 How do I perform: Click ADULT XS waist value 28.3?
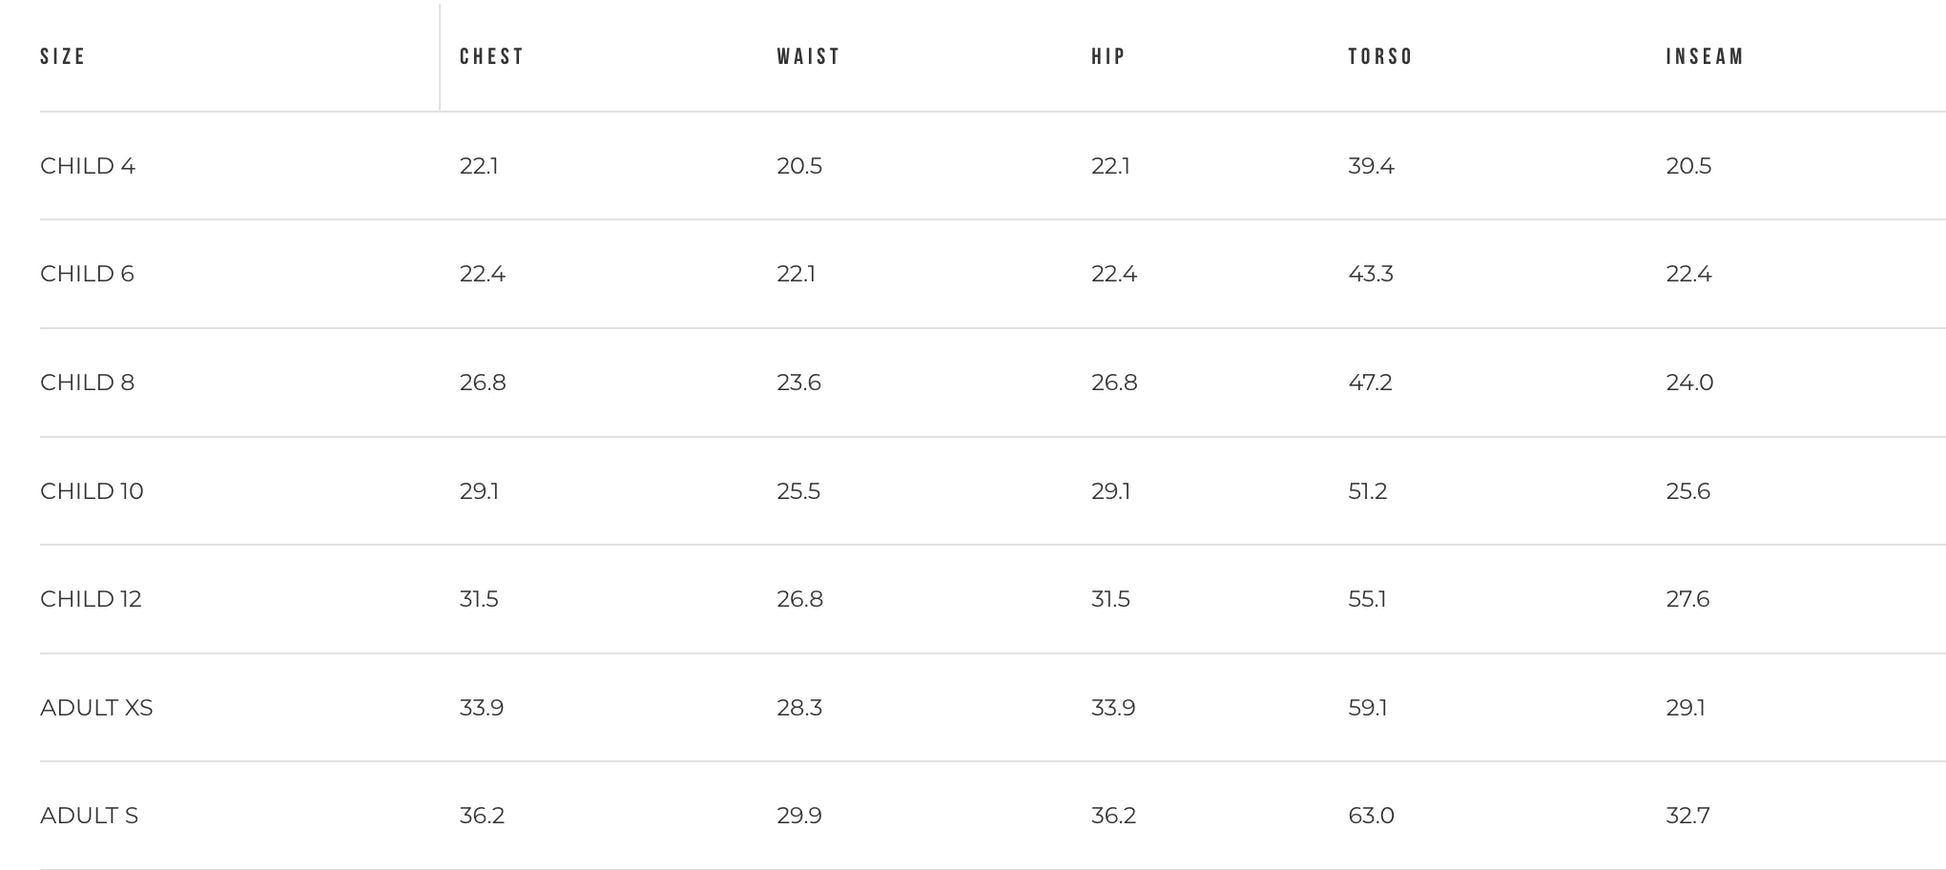click(x=799, y=708)
